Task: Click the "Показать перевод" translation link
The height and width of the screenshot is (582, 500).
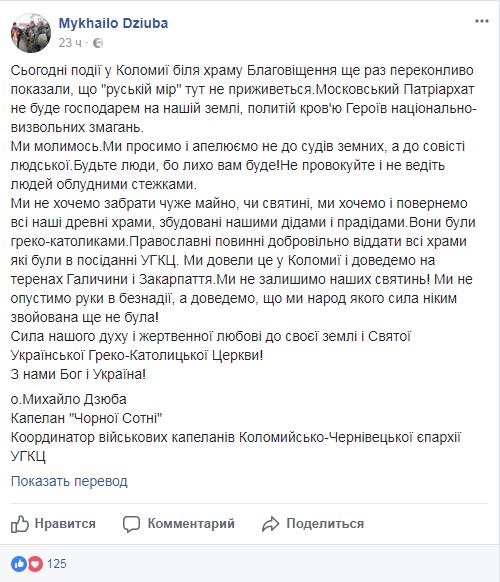Action: (x=69, y=481)
